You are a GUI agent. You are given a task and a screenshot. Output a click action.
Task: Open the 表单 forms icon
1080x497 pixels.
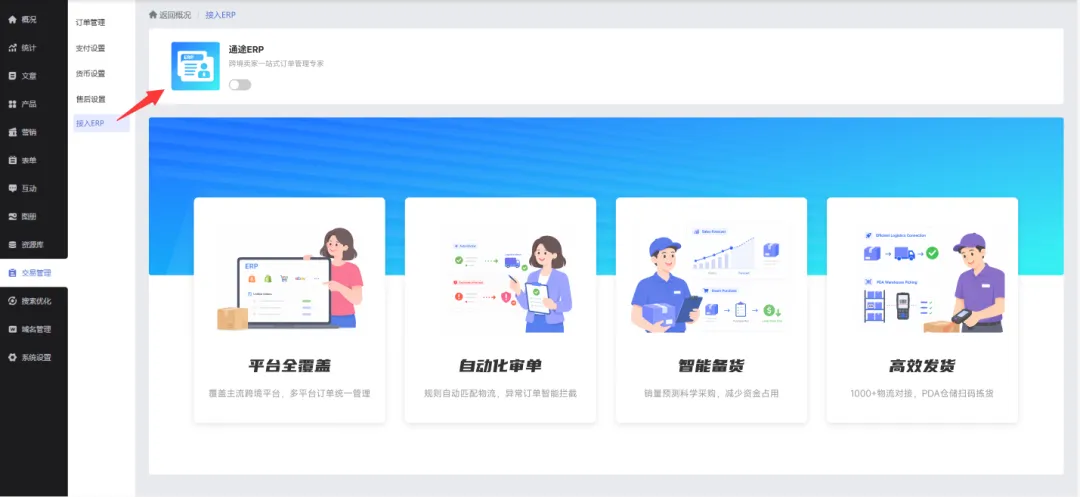pyautogui.click(x=12, y=160)
